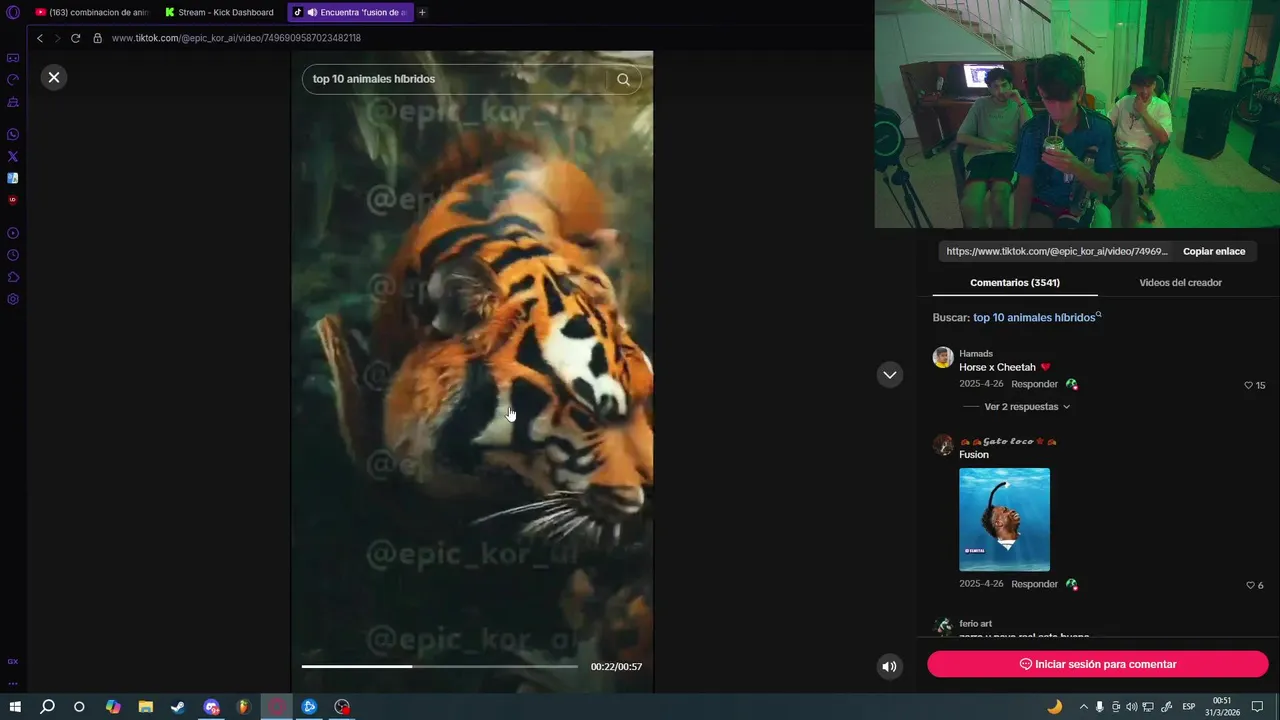
Task: Open X (Twitter) in Opera sidebar
Action: tap(13, 157)
